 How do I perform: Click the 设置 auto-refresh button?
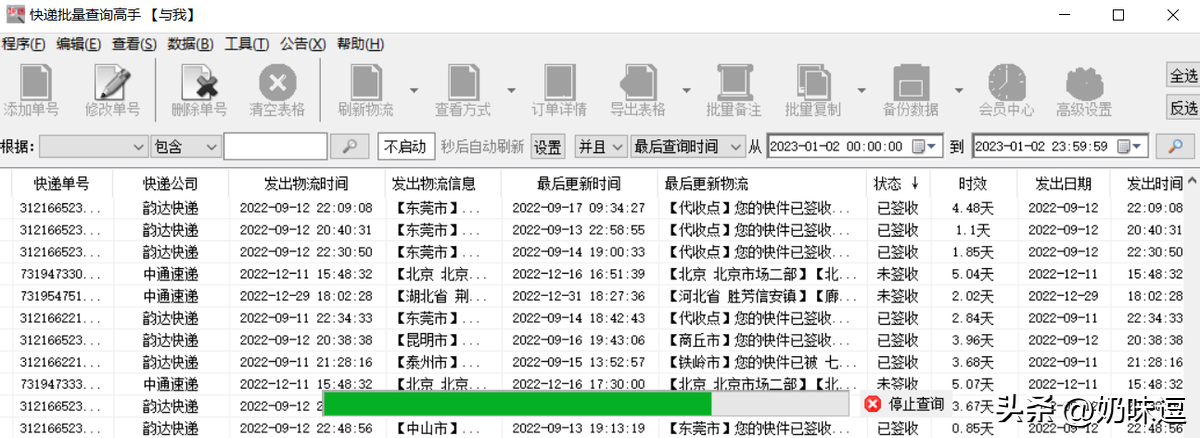coord(548,147)
